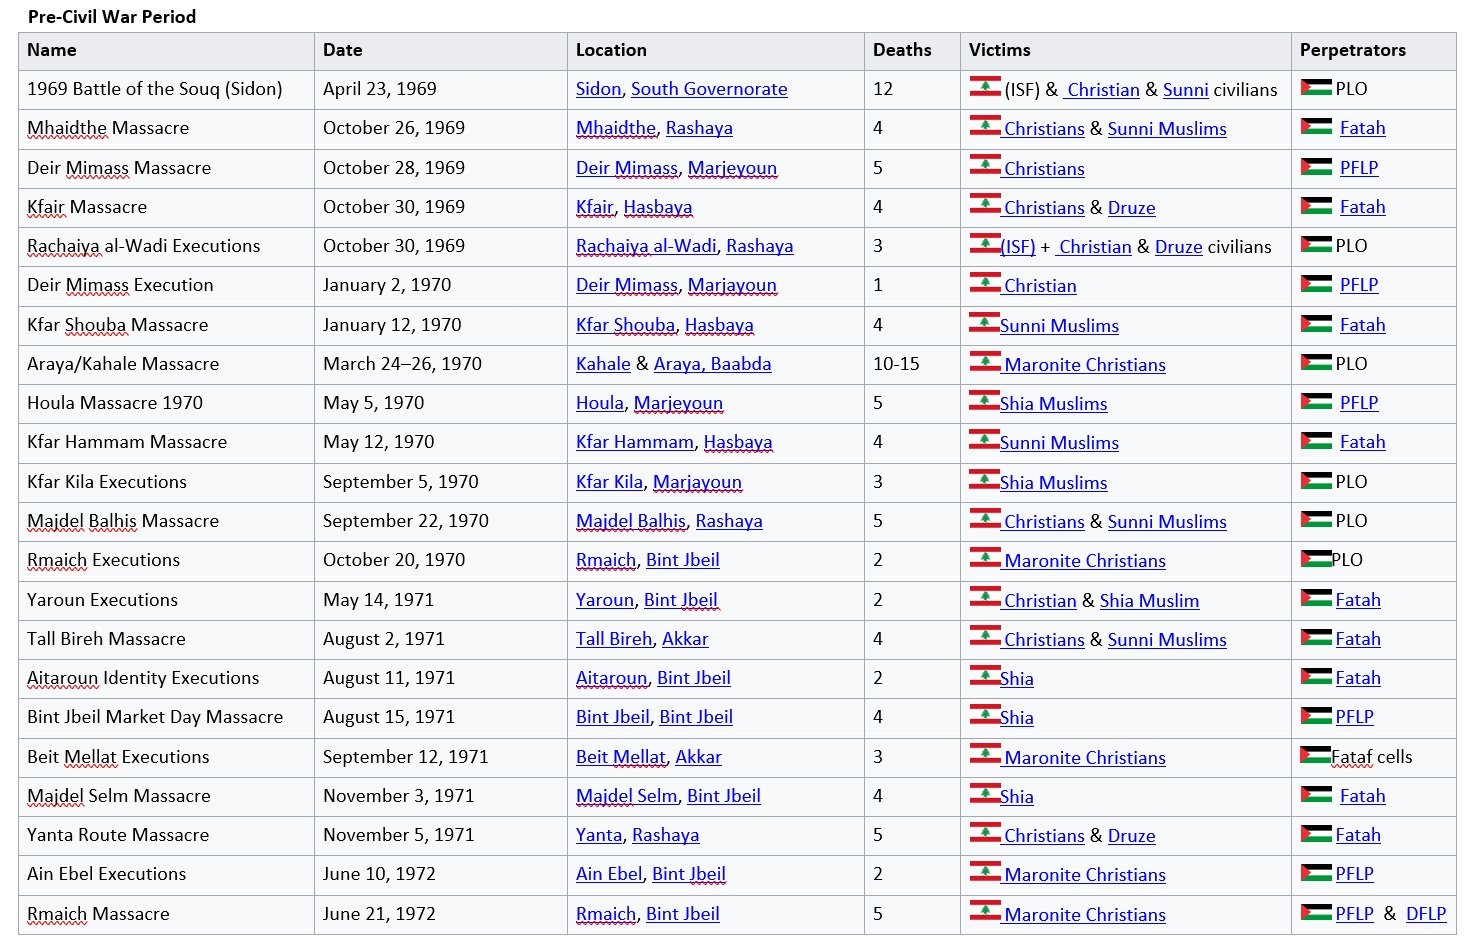The width and height of the screenshot is (1471, 944).
Task: Click the 'Bint Jbeil Market Day Massacre' name
Action: click(x=155, y=717)
